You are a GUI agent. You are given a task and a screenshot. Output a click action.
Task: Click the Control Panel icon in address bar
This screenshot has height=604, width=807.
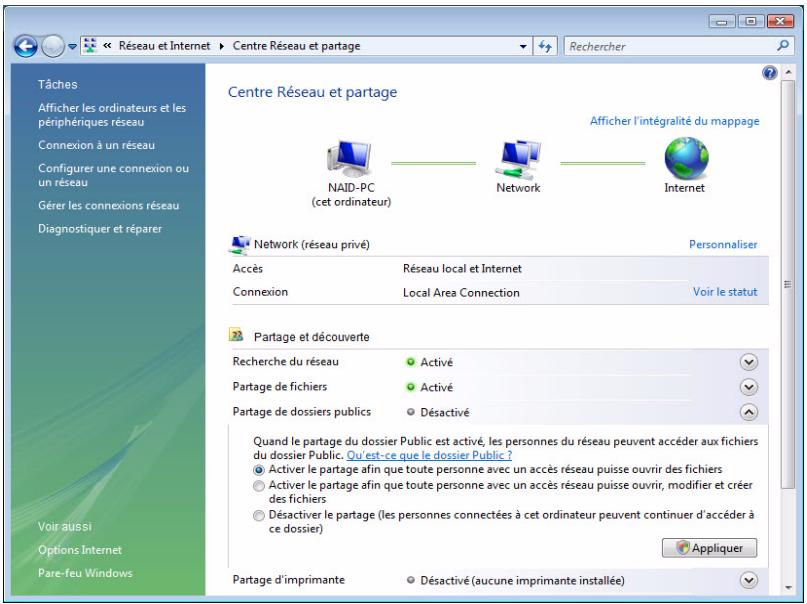point(91,46)
